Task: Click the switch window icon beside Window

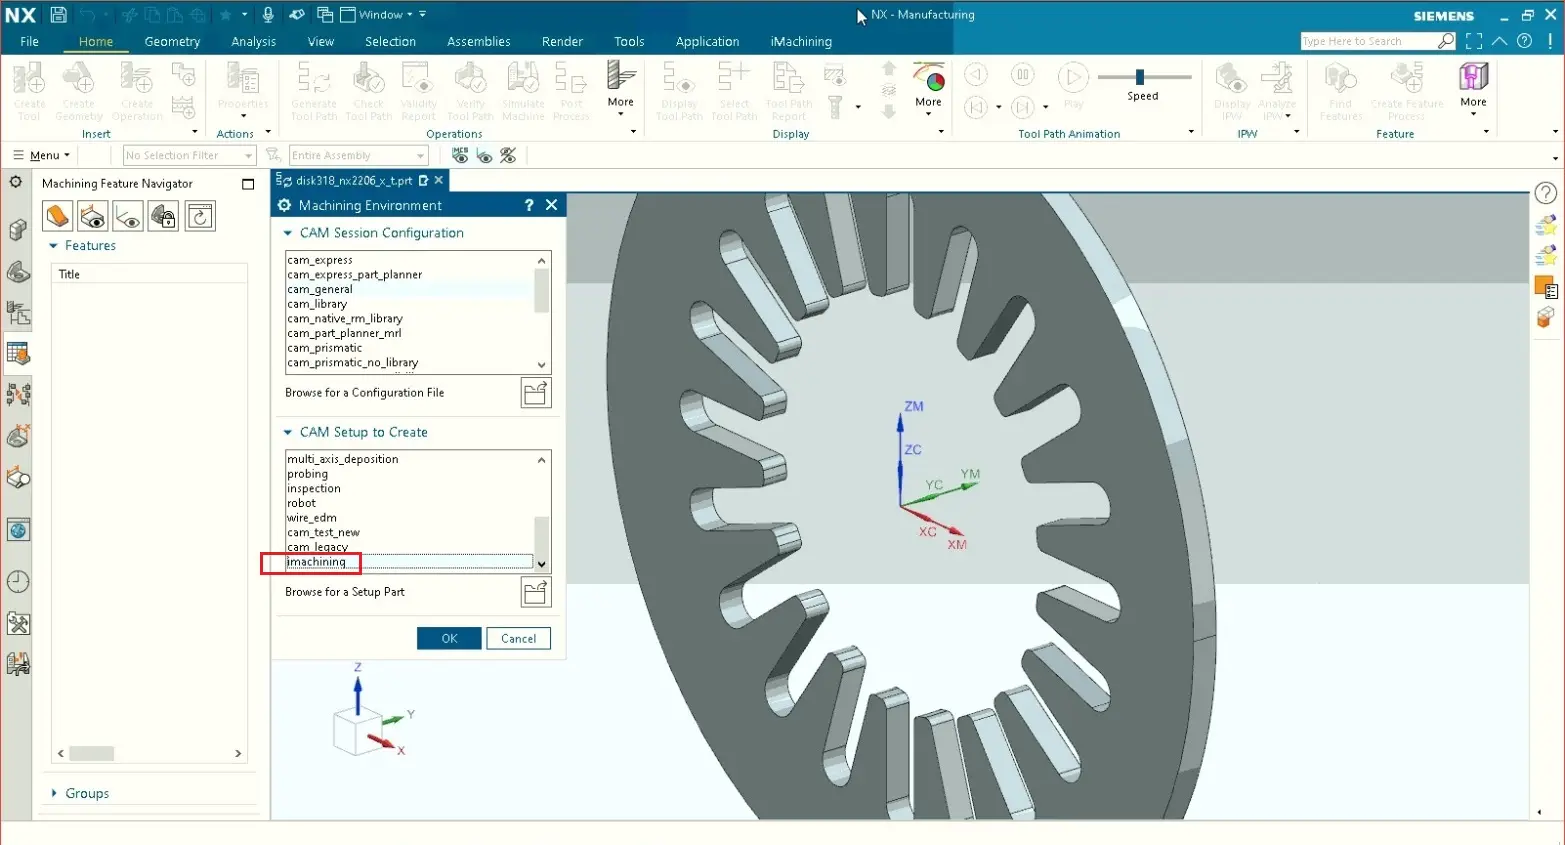Action: coord(325,15)
